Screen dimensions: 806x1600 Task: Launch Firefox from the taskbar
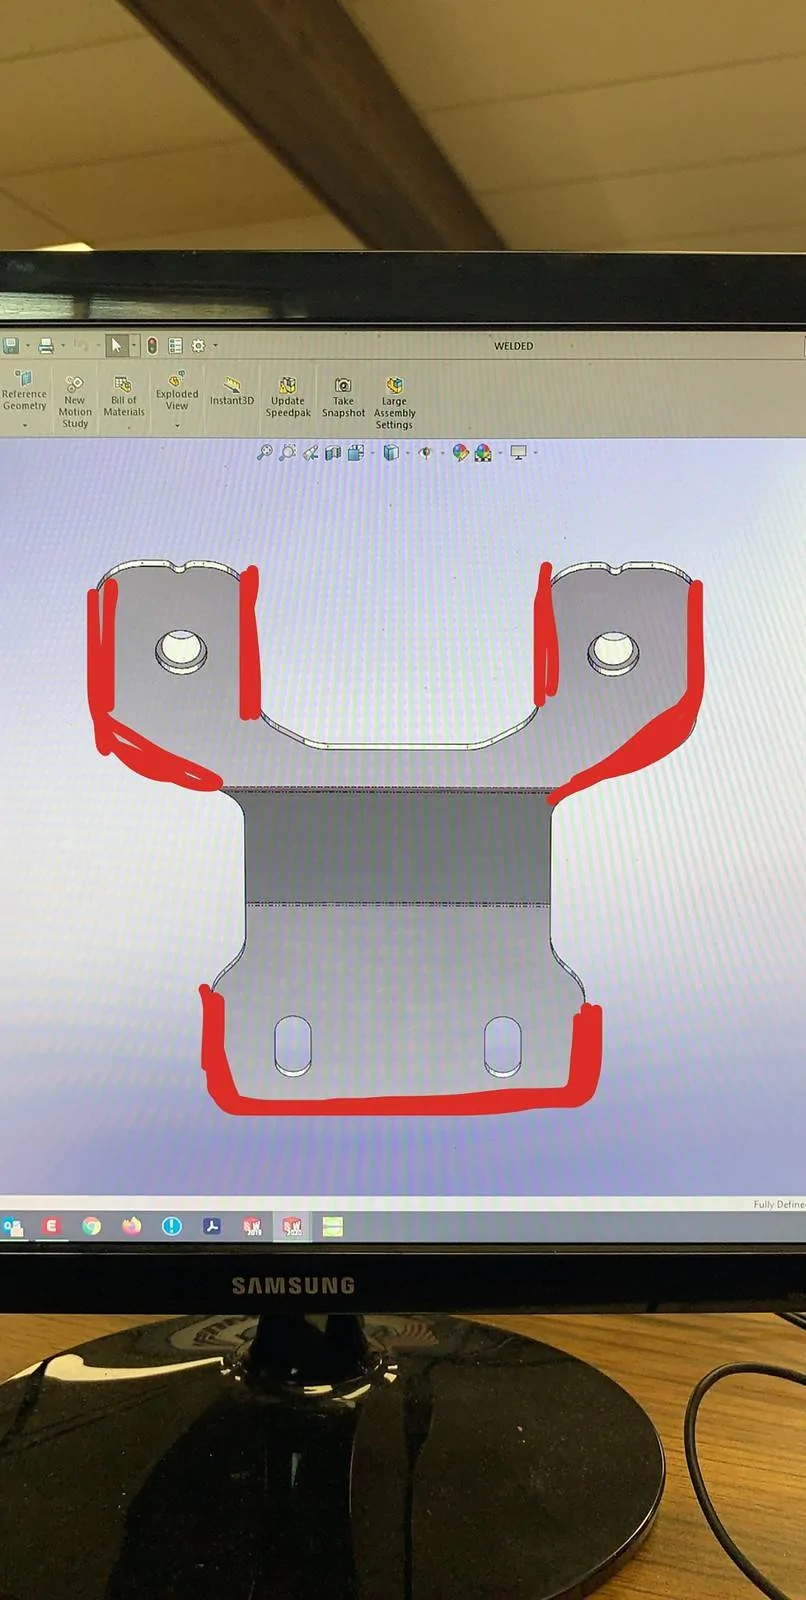pyautogui.click(x=131, y=1226)
